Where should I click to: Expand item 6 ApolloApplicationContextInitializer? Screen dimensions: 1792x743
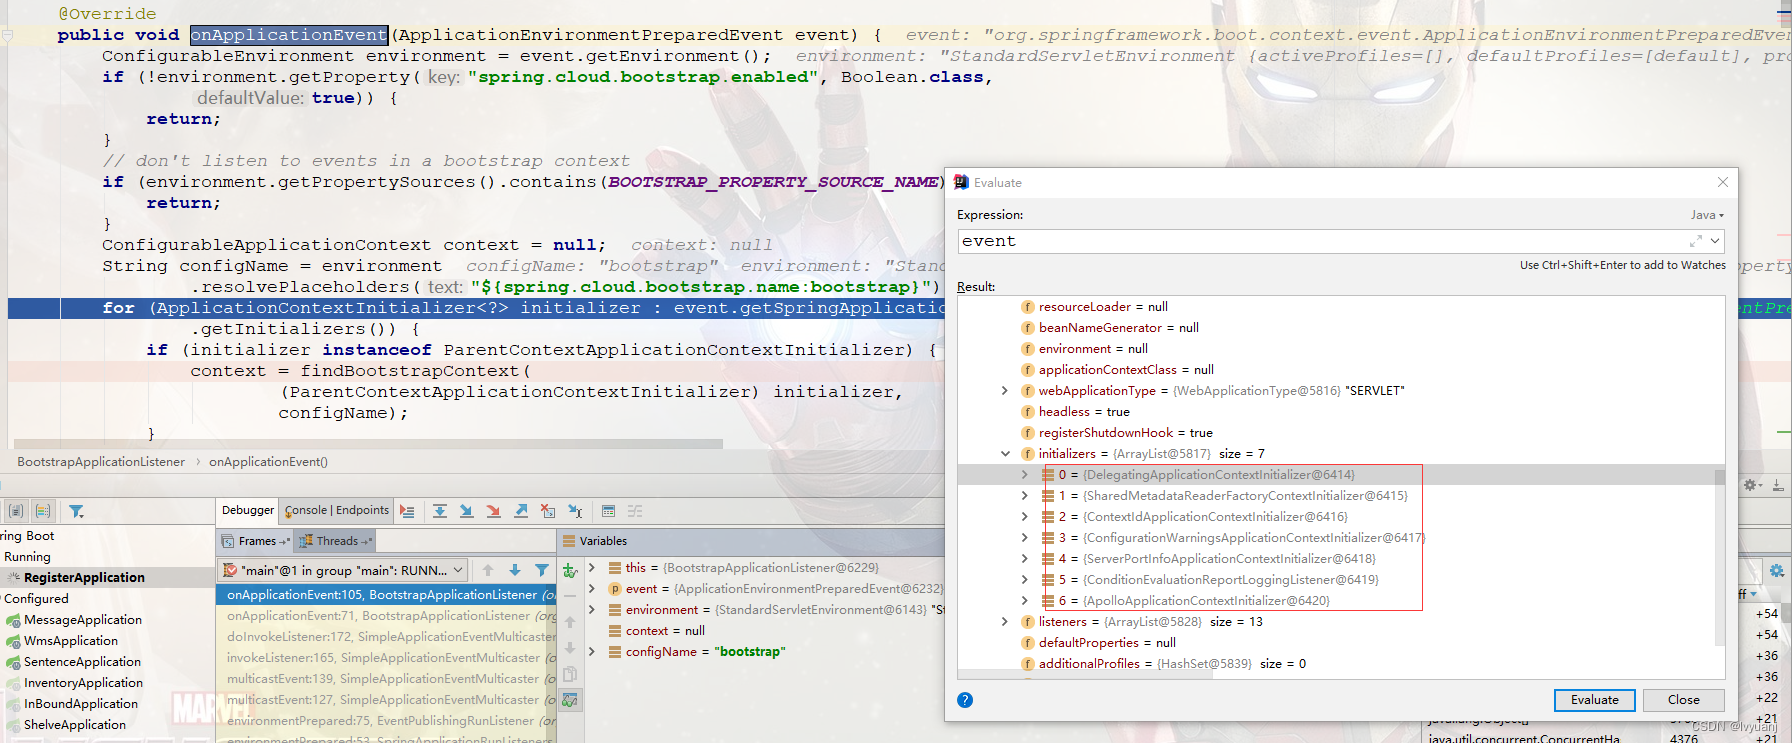[x=1024, y=601]
